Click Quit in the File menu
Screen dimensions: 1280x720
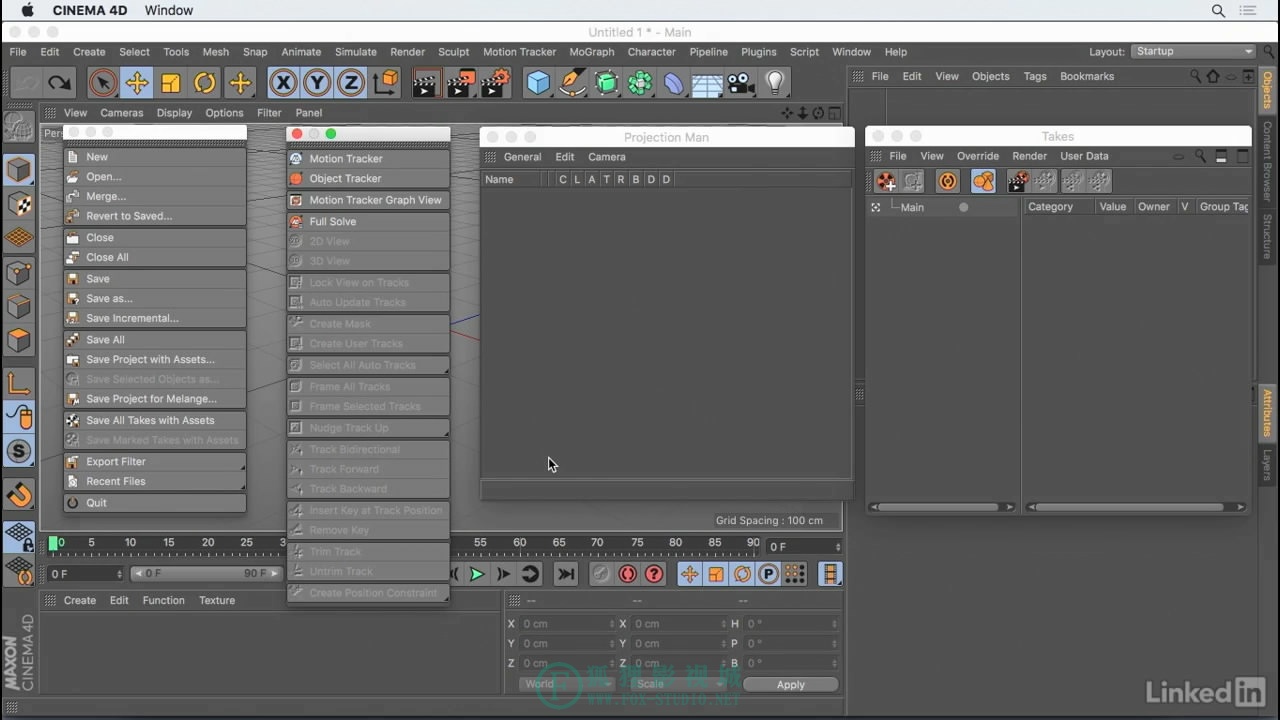pyautogui.click(x=155, y=503)
